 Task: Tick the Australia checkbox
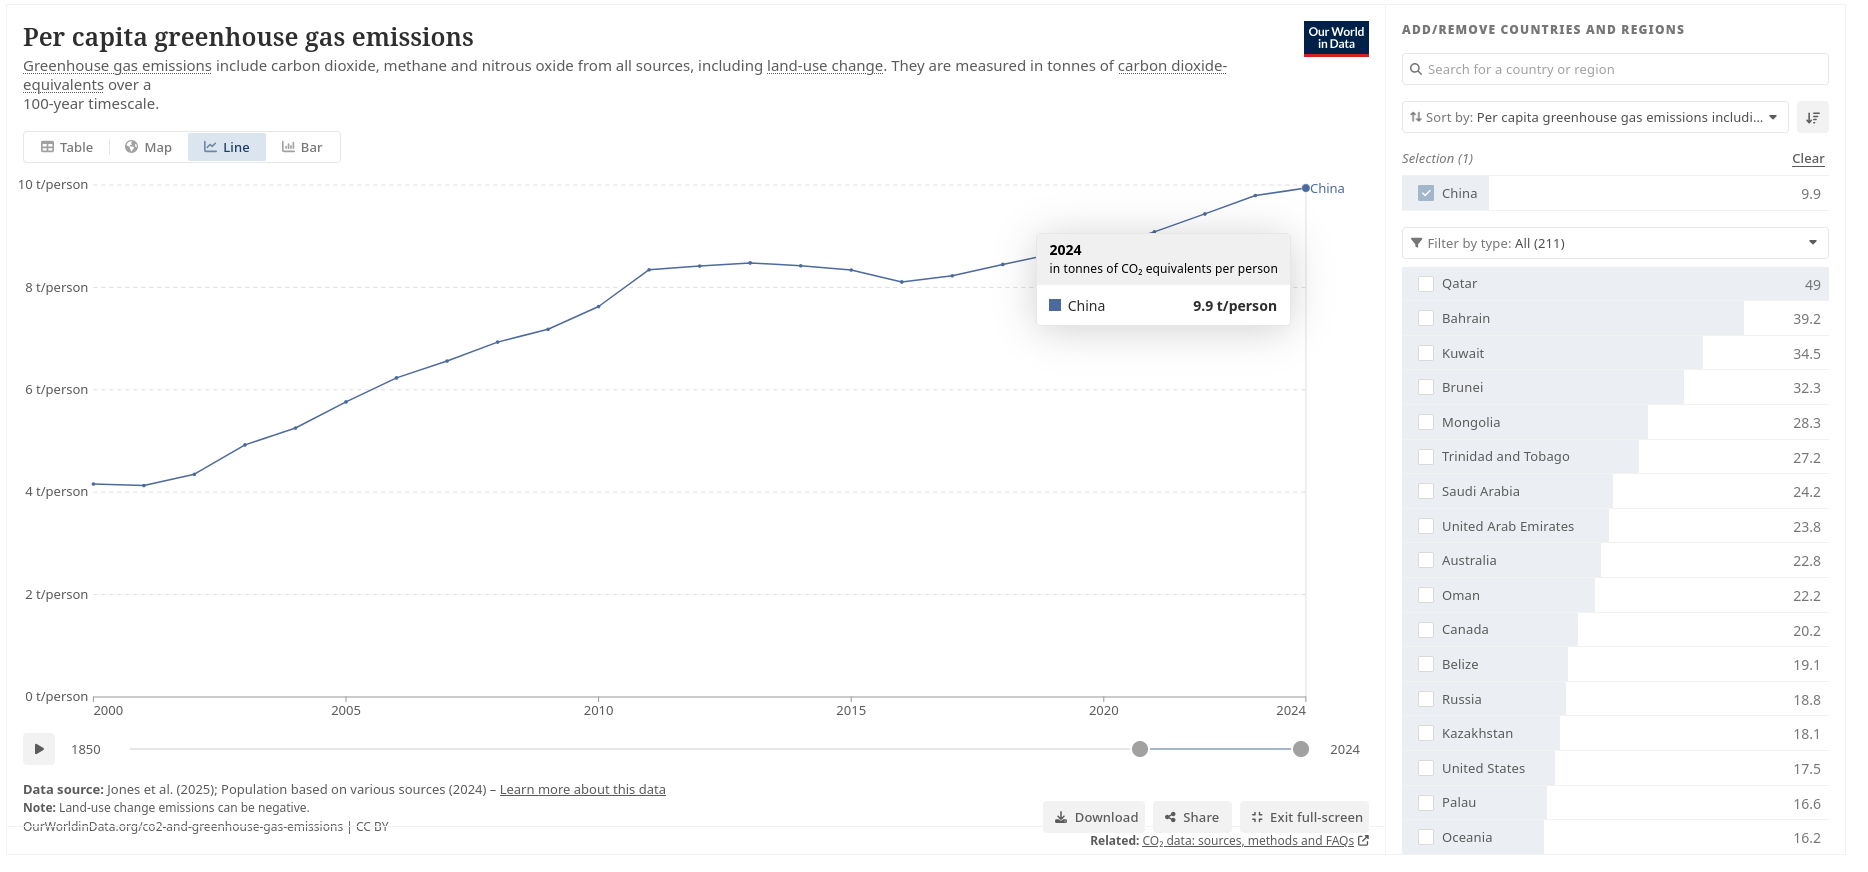(1426, 561)
